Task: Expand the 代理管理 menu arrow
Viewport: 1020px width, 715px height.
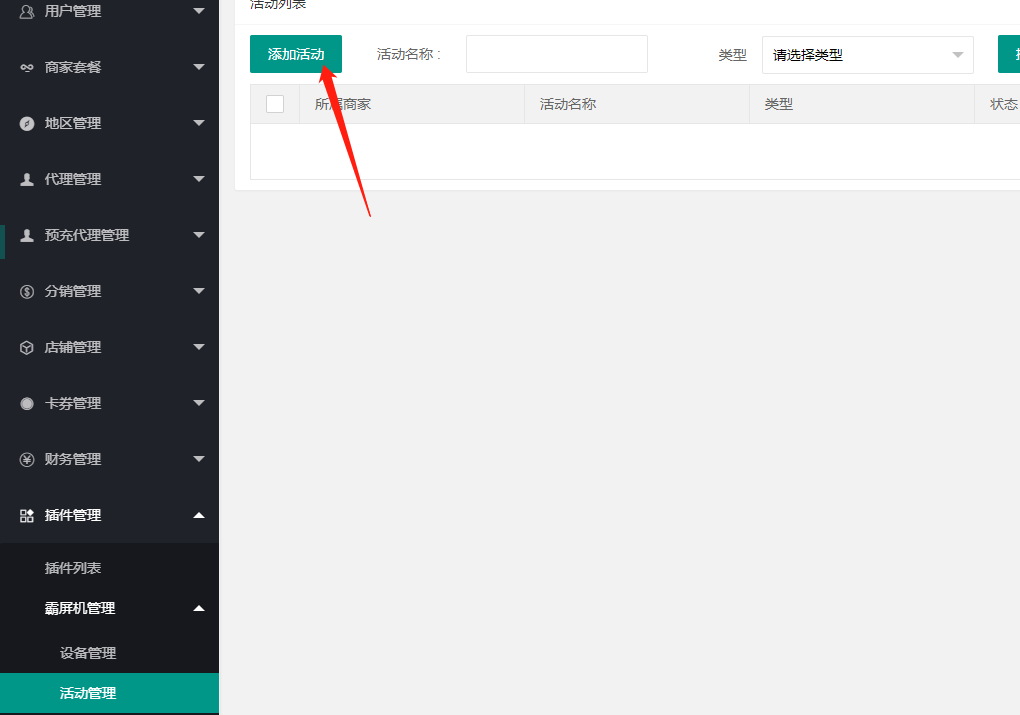Action: pyautogui.click(x=199, y=178)
